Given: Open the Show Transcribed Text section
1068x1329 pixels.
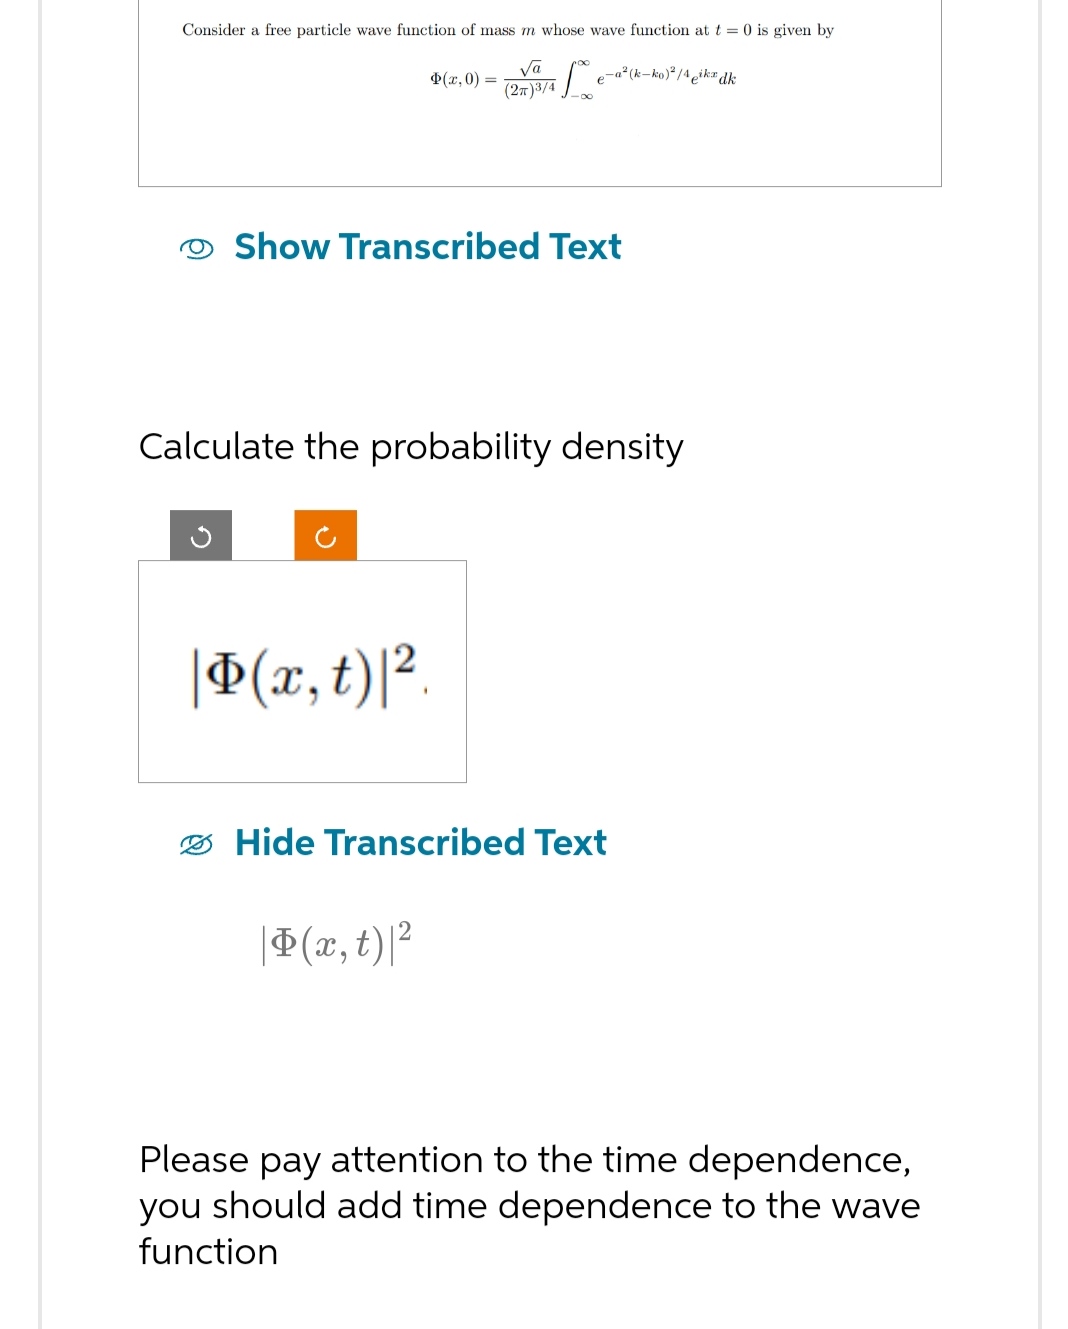Looking at the screenshot, I should (x=428, y=247).
